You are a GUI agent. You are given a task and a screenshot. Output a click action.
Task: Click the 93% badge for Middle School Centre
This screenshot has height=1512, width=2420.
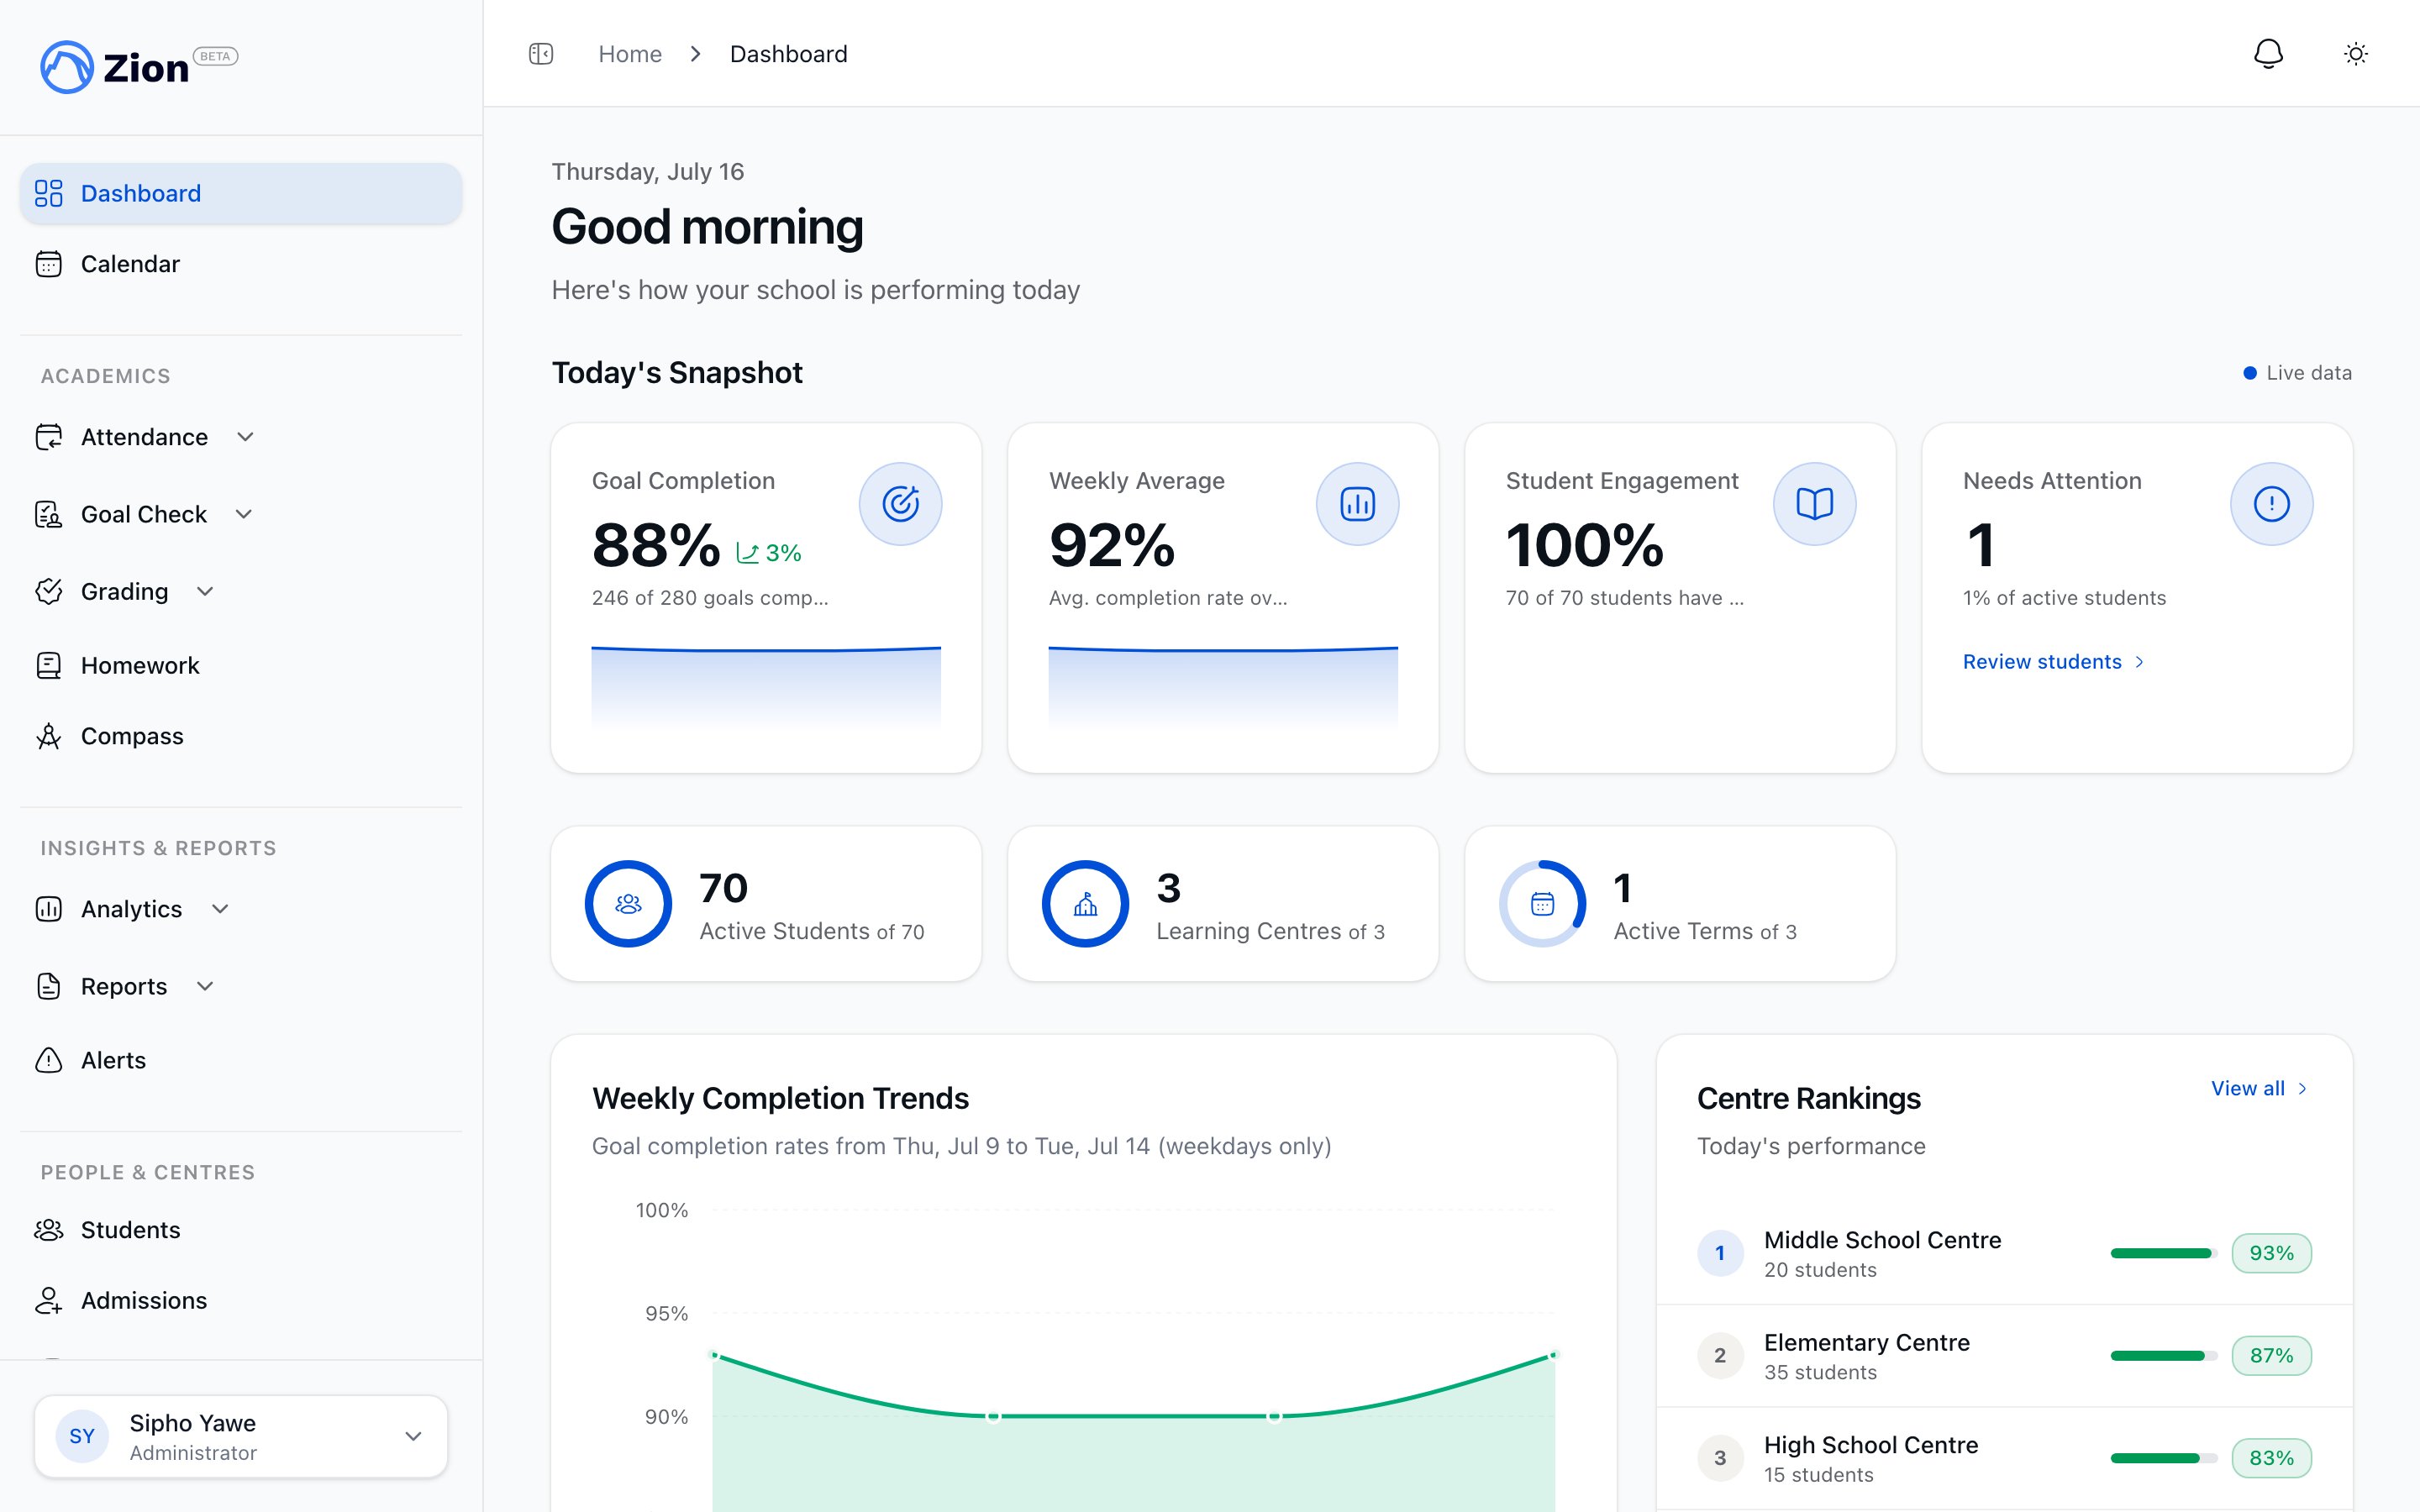tap(2271, 1253)
